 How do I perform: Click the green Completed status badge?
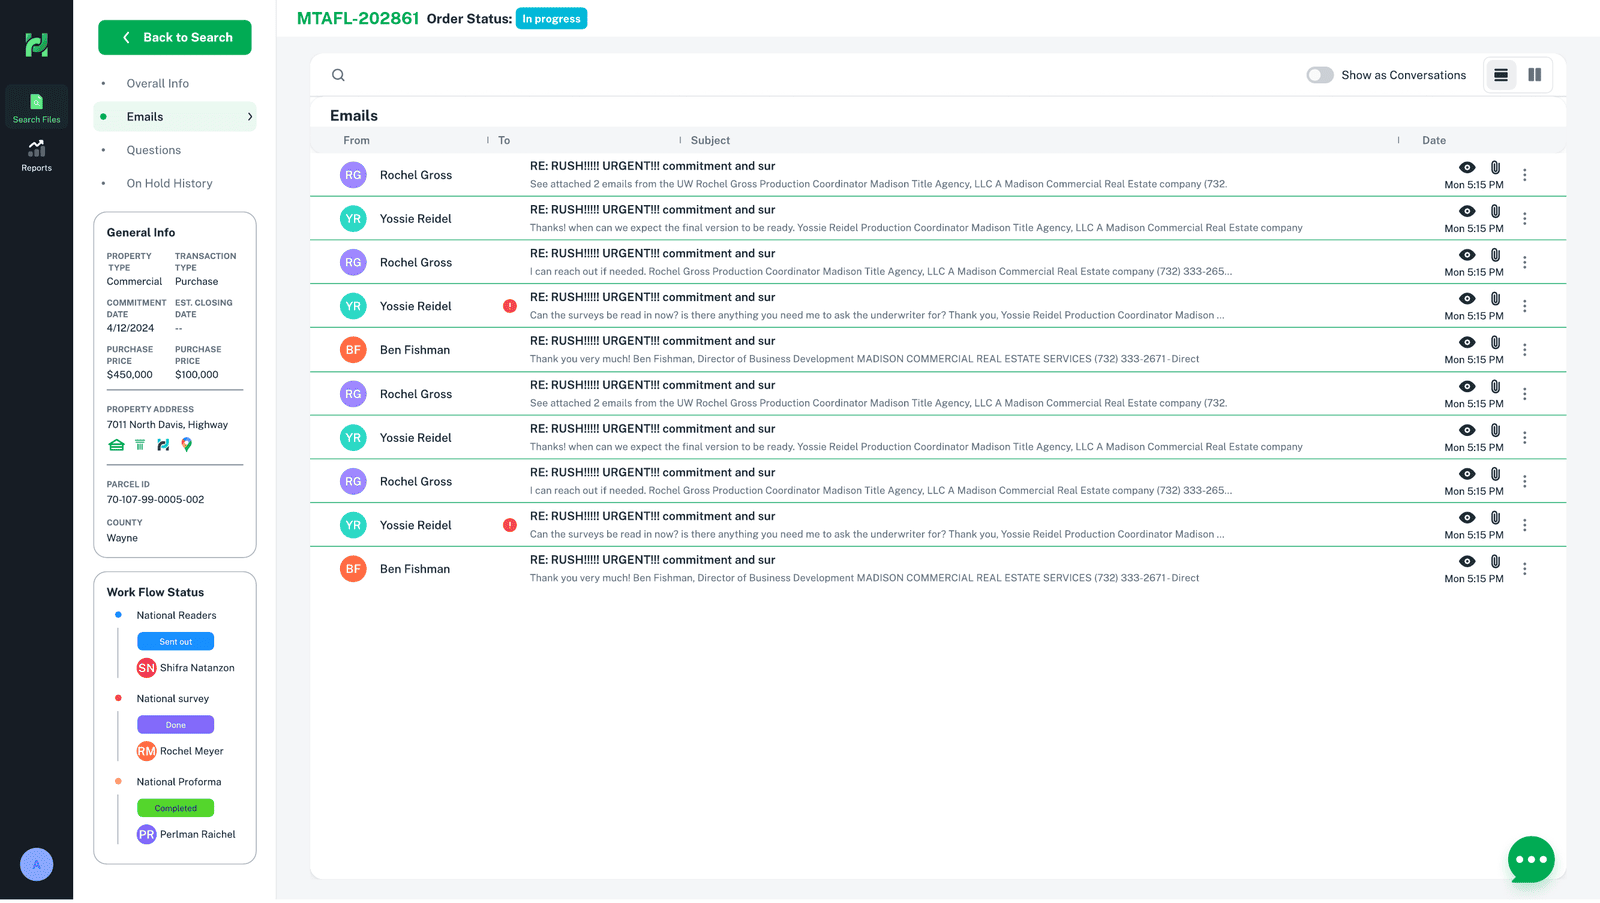175,808
